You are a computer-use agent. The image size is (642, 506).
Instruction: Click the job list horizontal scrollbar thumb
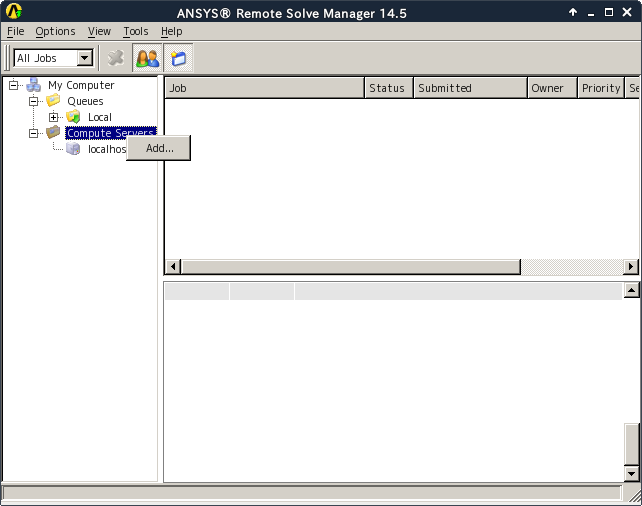(x=350, y=267)
